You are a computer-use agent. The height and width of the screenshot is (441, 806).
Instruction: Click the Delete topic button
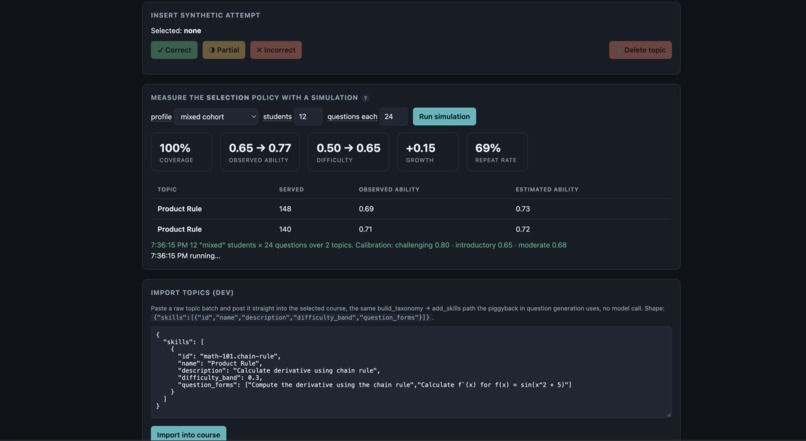pos(640,50)
